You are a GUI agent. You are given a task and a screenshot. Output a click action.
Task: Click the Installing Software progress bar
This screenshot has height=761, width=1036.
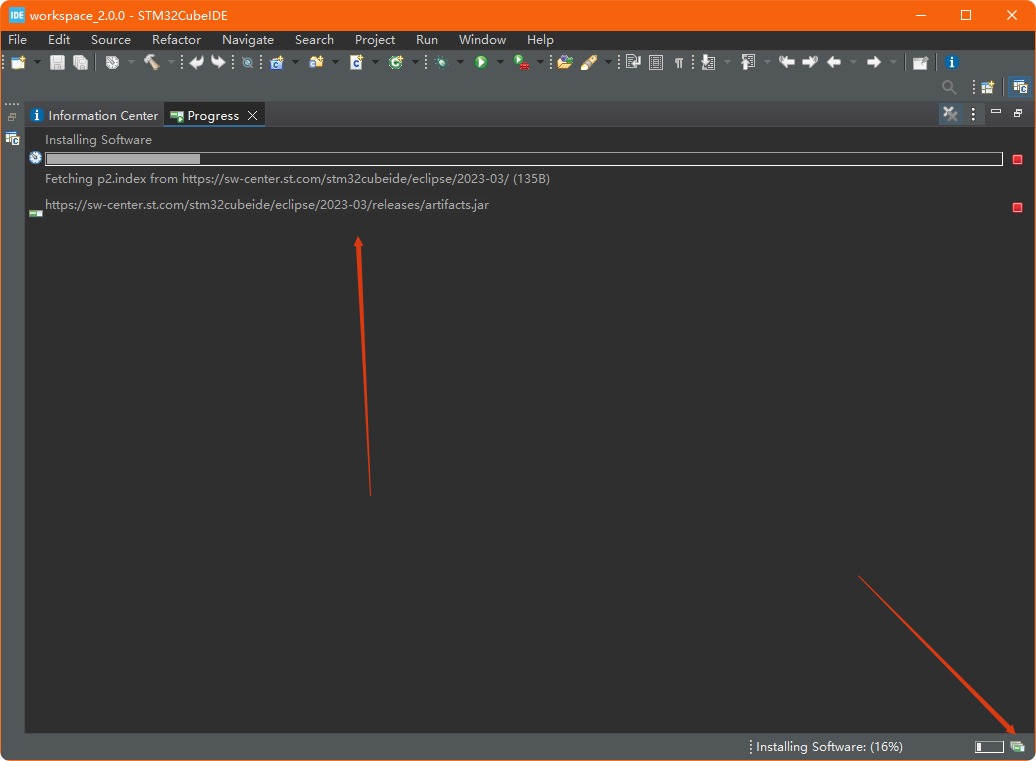523,159
